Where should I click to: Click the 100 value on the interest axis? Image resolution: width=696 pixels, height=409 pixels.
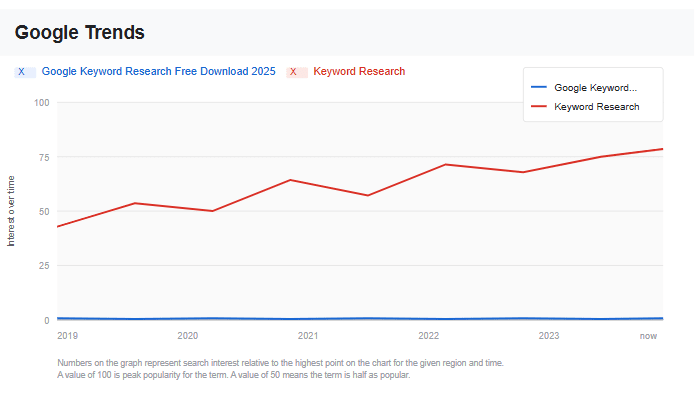coord(41,102)
